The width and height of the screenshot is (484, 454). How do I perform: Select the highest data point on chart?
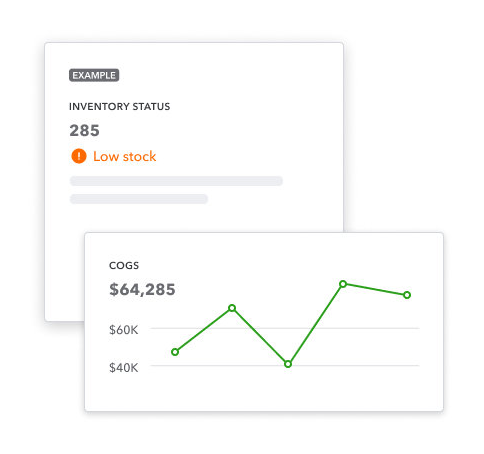click(343, 284)
